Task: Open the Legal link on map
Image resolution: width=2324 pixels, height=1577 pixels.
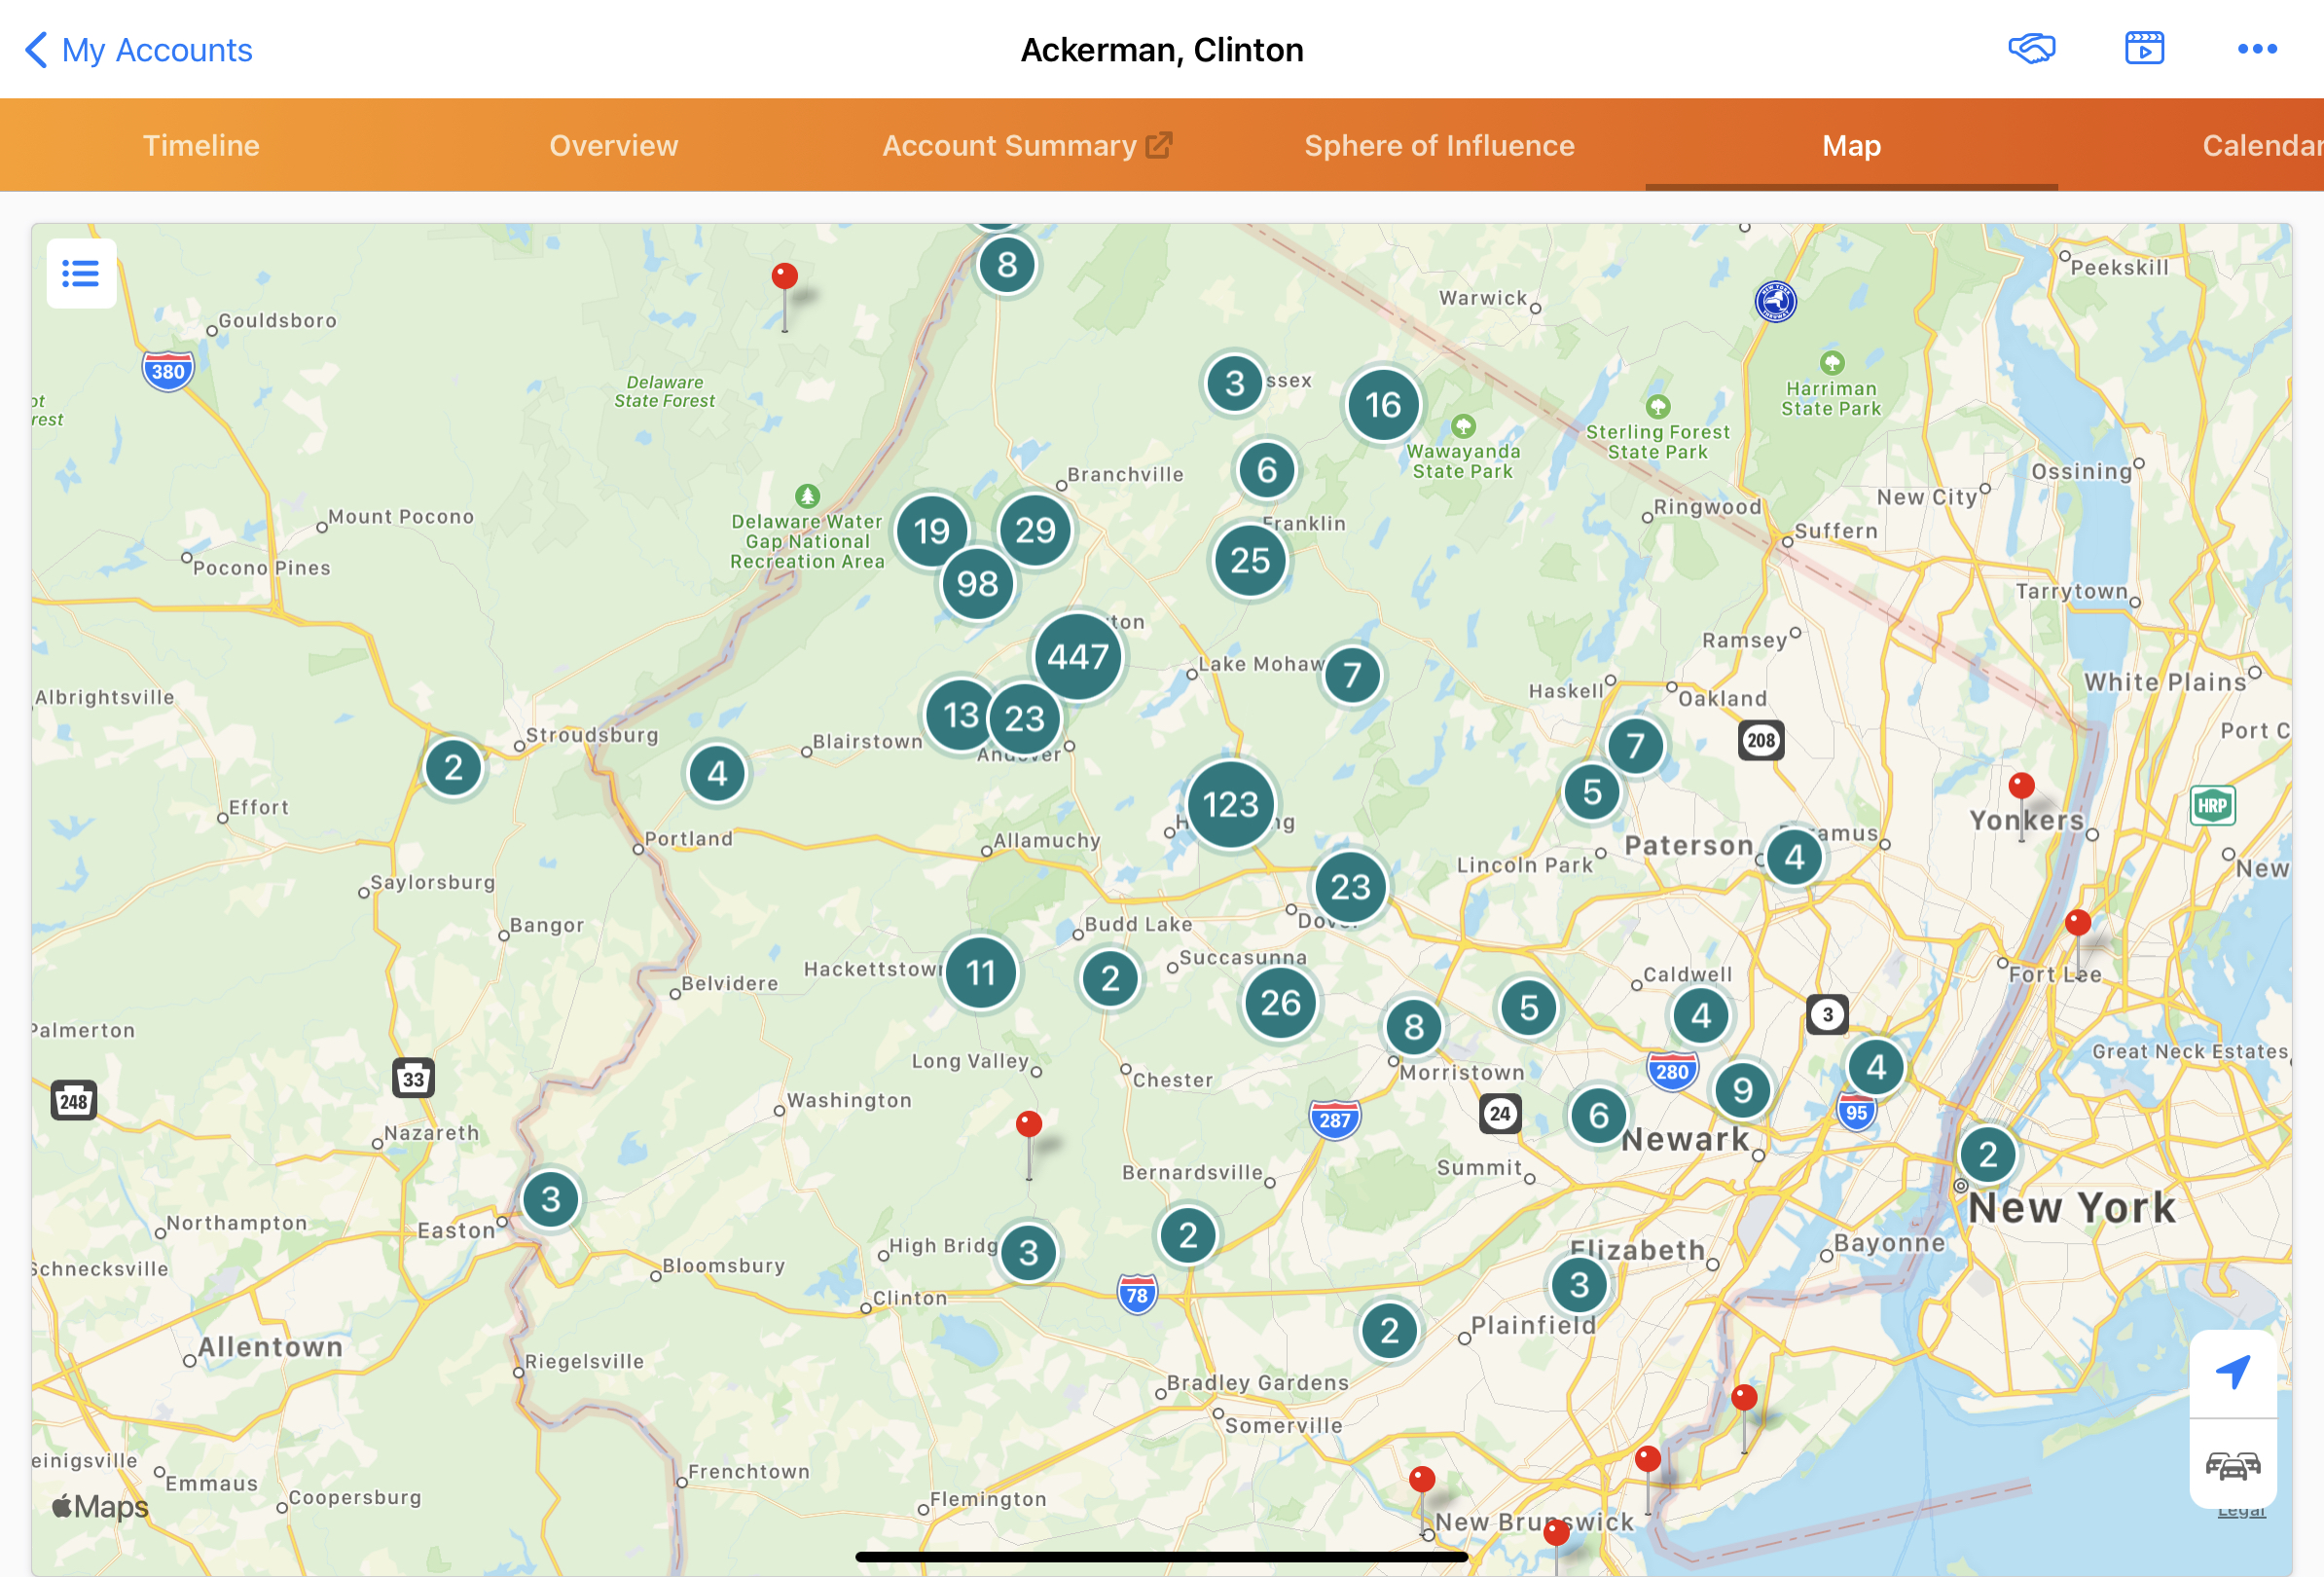Action: 2241,1513
